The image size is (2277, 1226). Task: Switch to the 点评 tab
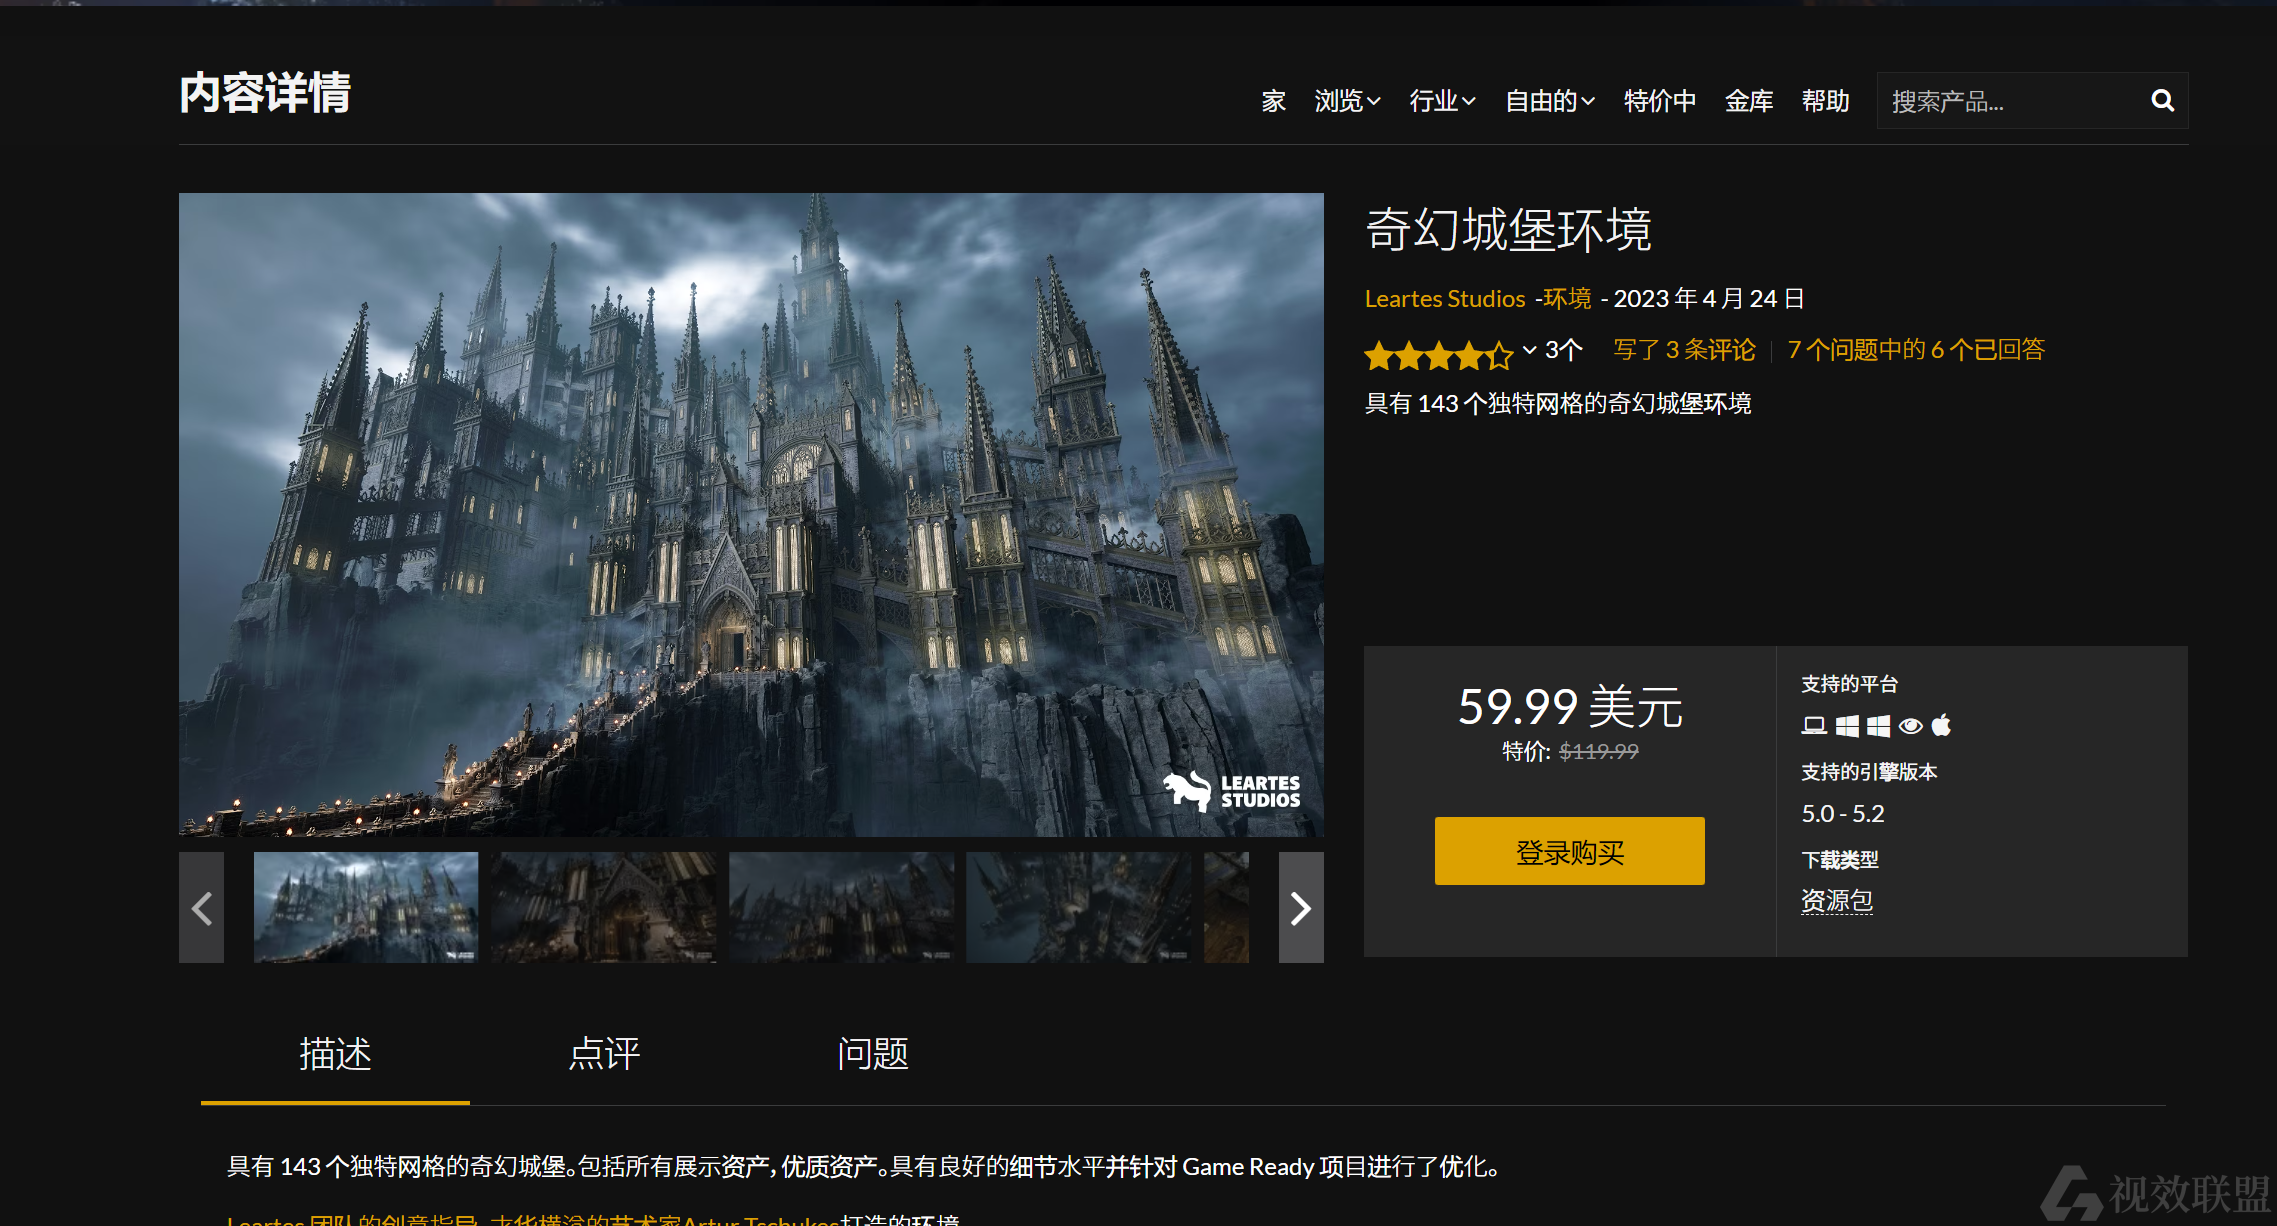pyautogui.click(x=604, y=1054)
